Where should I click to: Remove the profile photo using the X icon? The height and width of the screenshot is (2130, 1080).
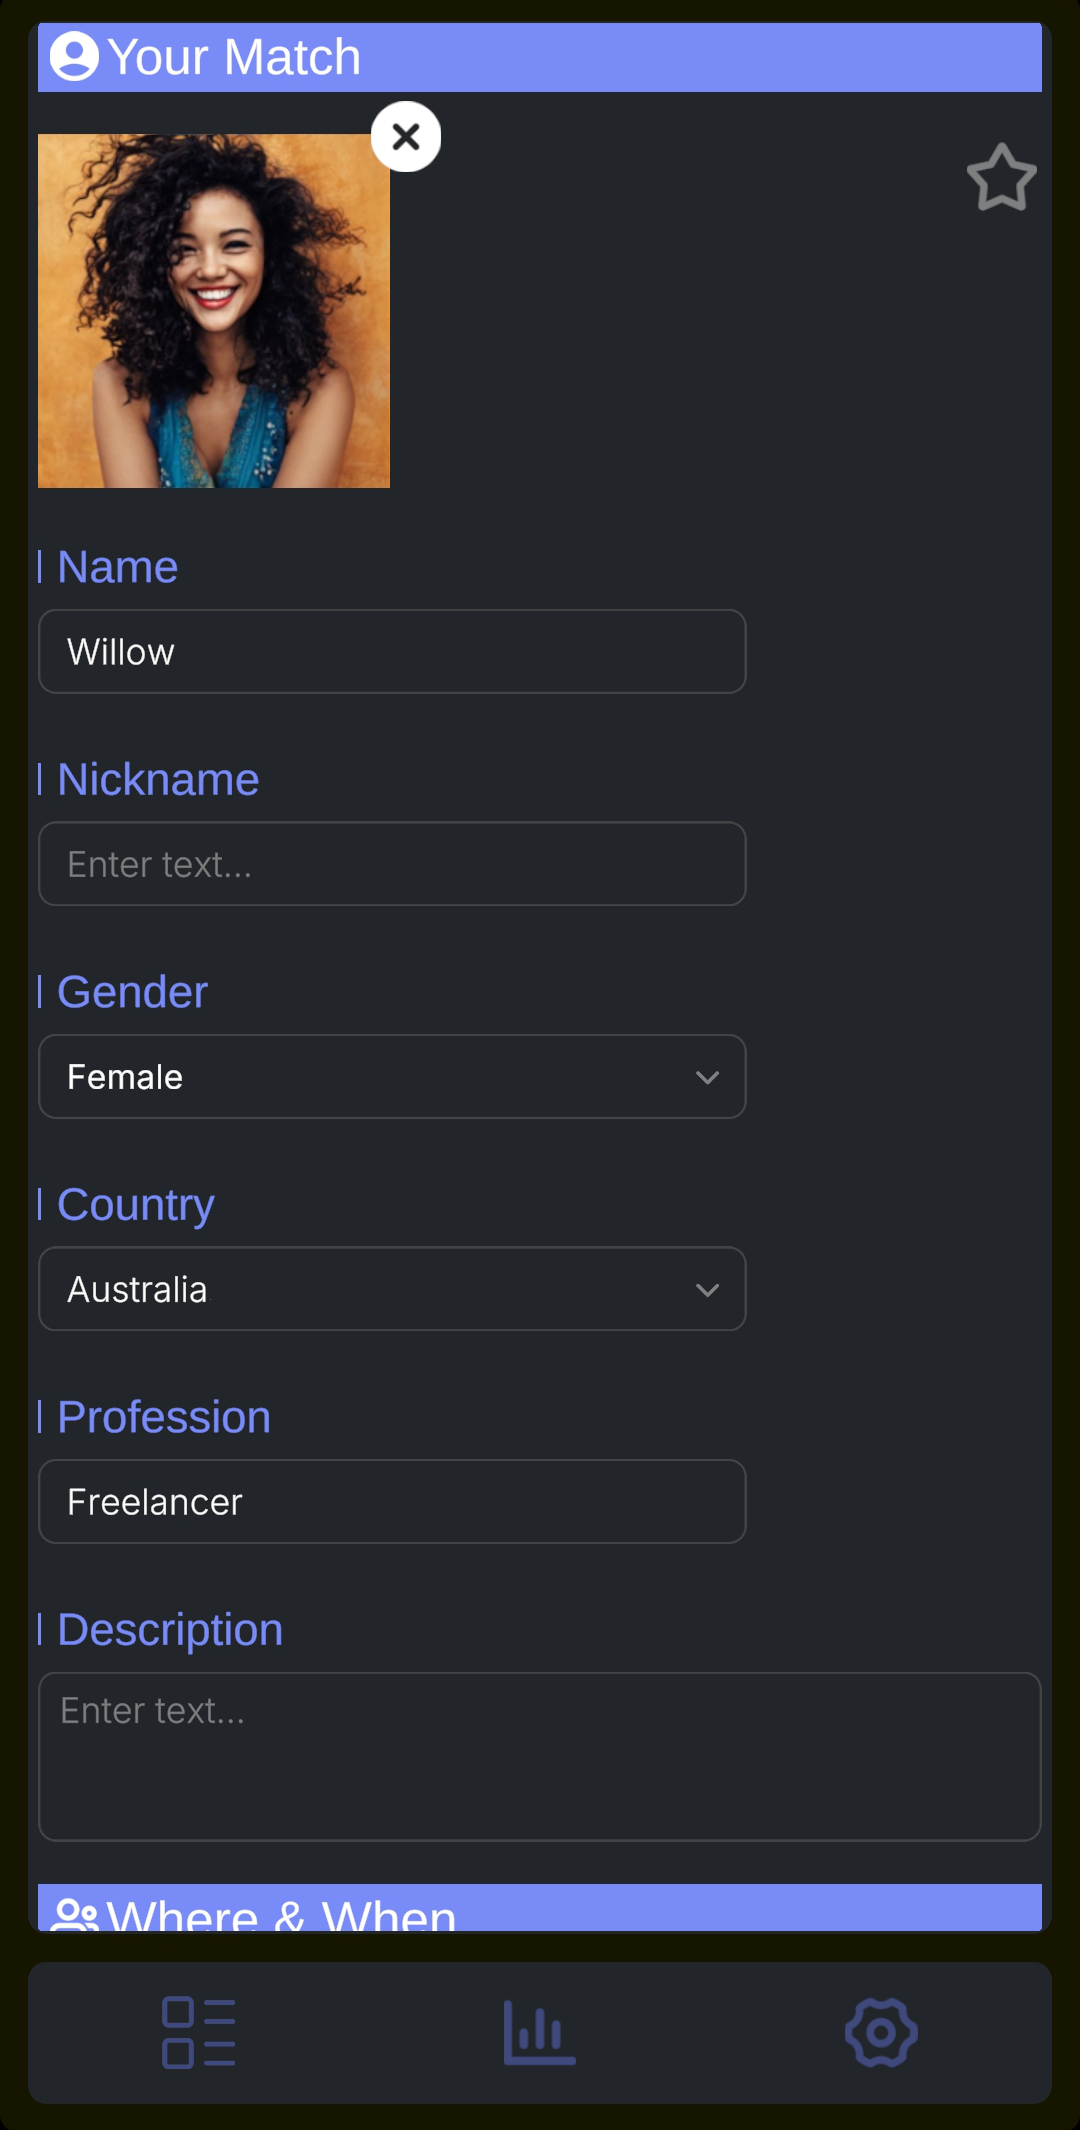[406, 137]
